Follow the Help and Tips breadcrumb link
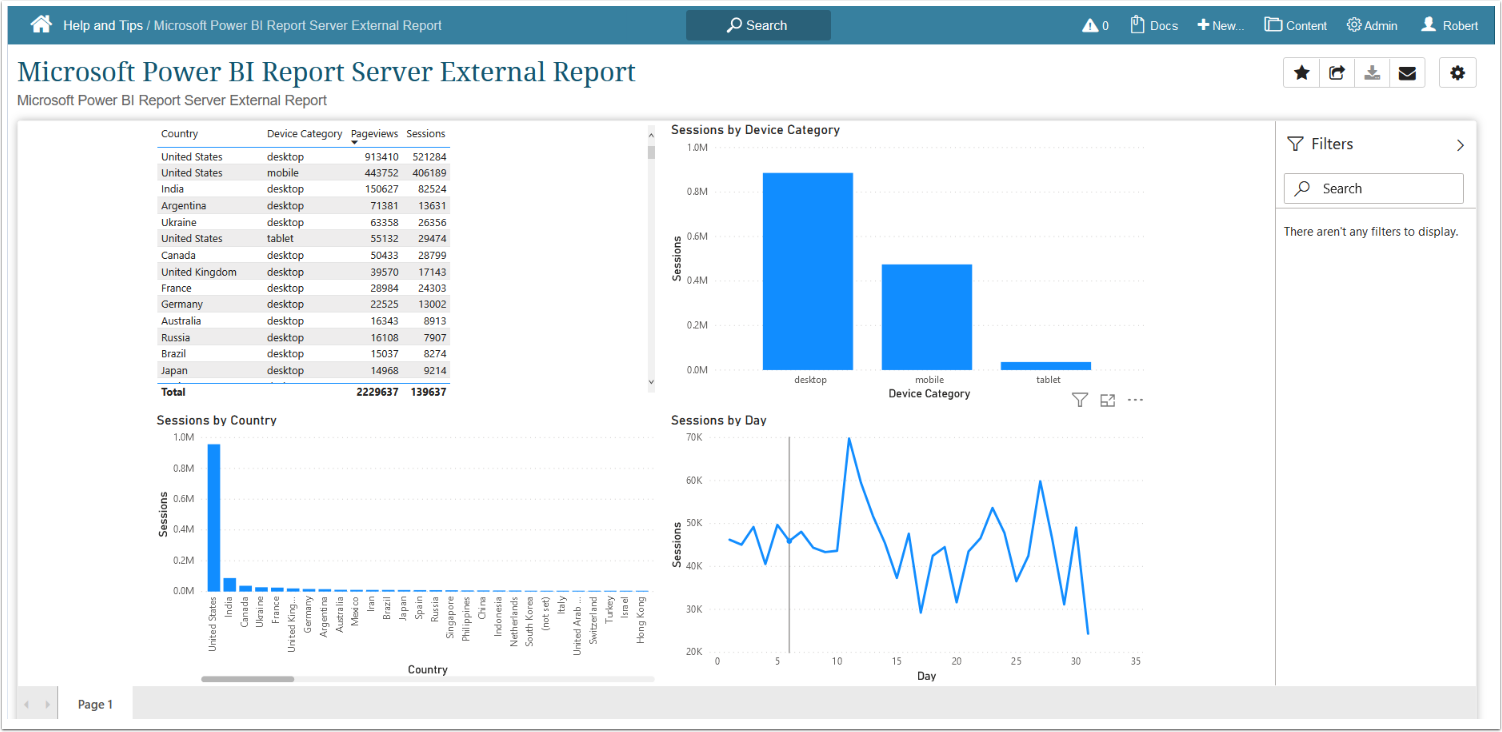Screen dimensions: 1502x732 pyautogui.click(x=103, y=25)
